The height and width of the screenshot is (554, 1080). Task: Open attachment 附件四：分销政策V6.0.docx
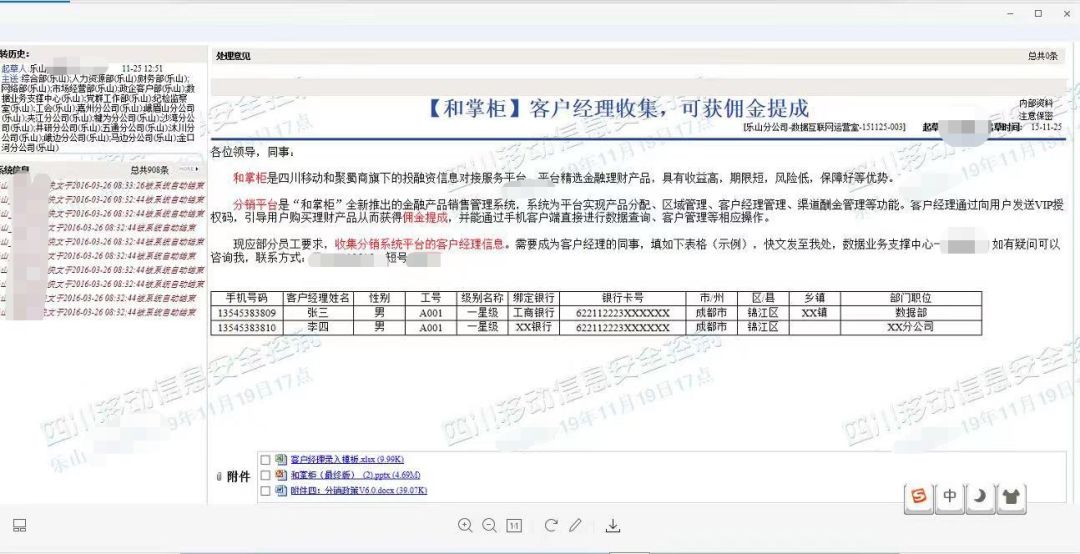pos(359,491)
